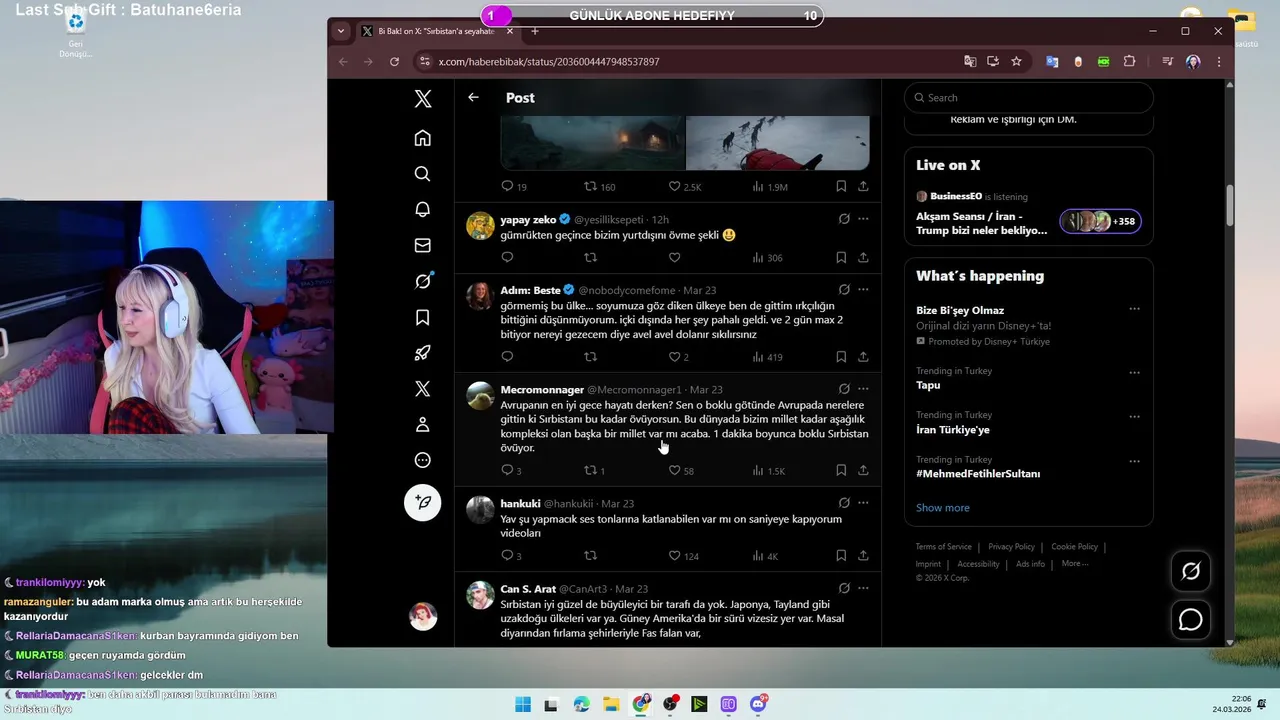The image size is (1280, 720).
Task: Open more options on yapay zeko's comment
Action: click(863, 219)
